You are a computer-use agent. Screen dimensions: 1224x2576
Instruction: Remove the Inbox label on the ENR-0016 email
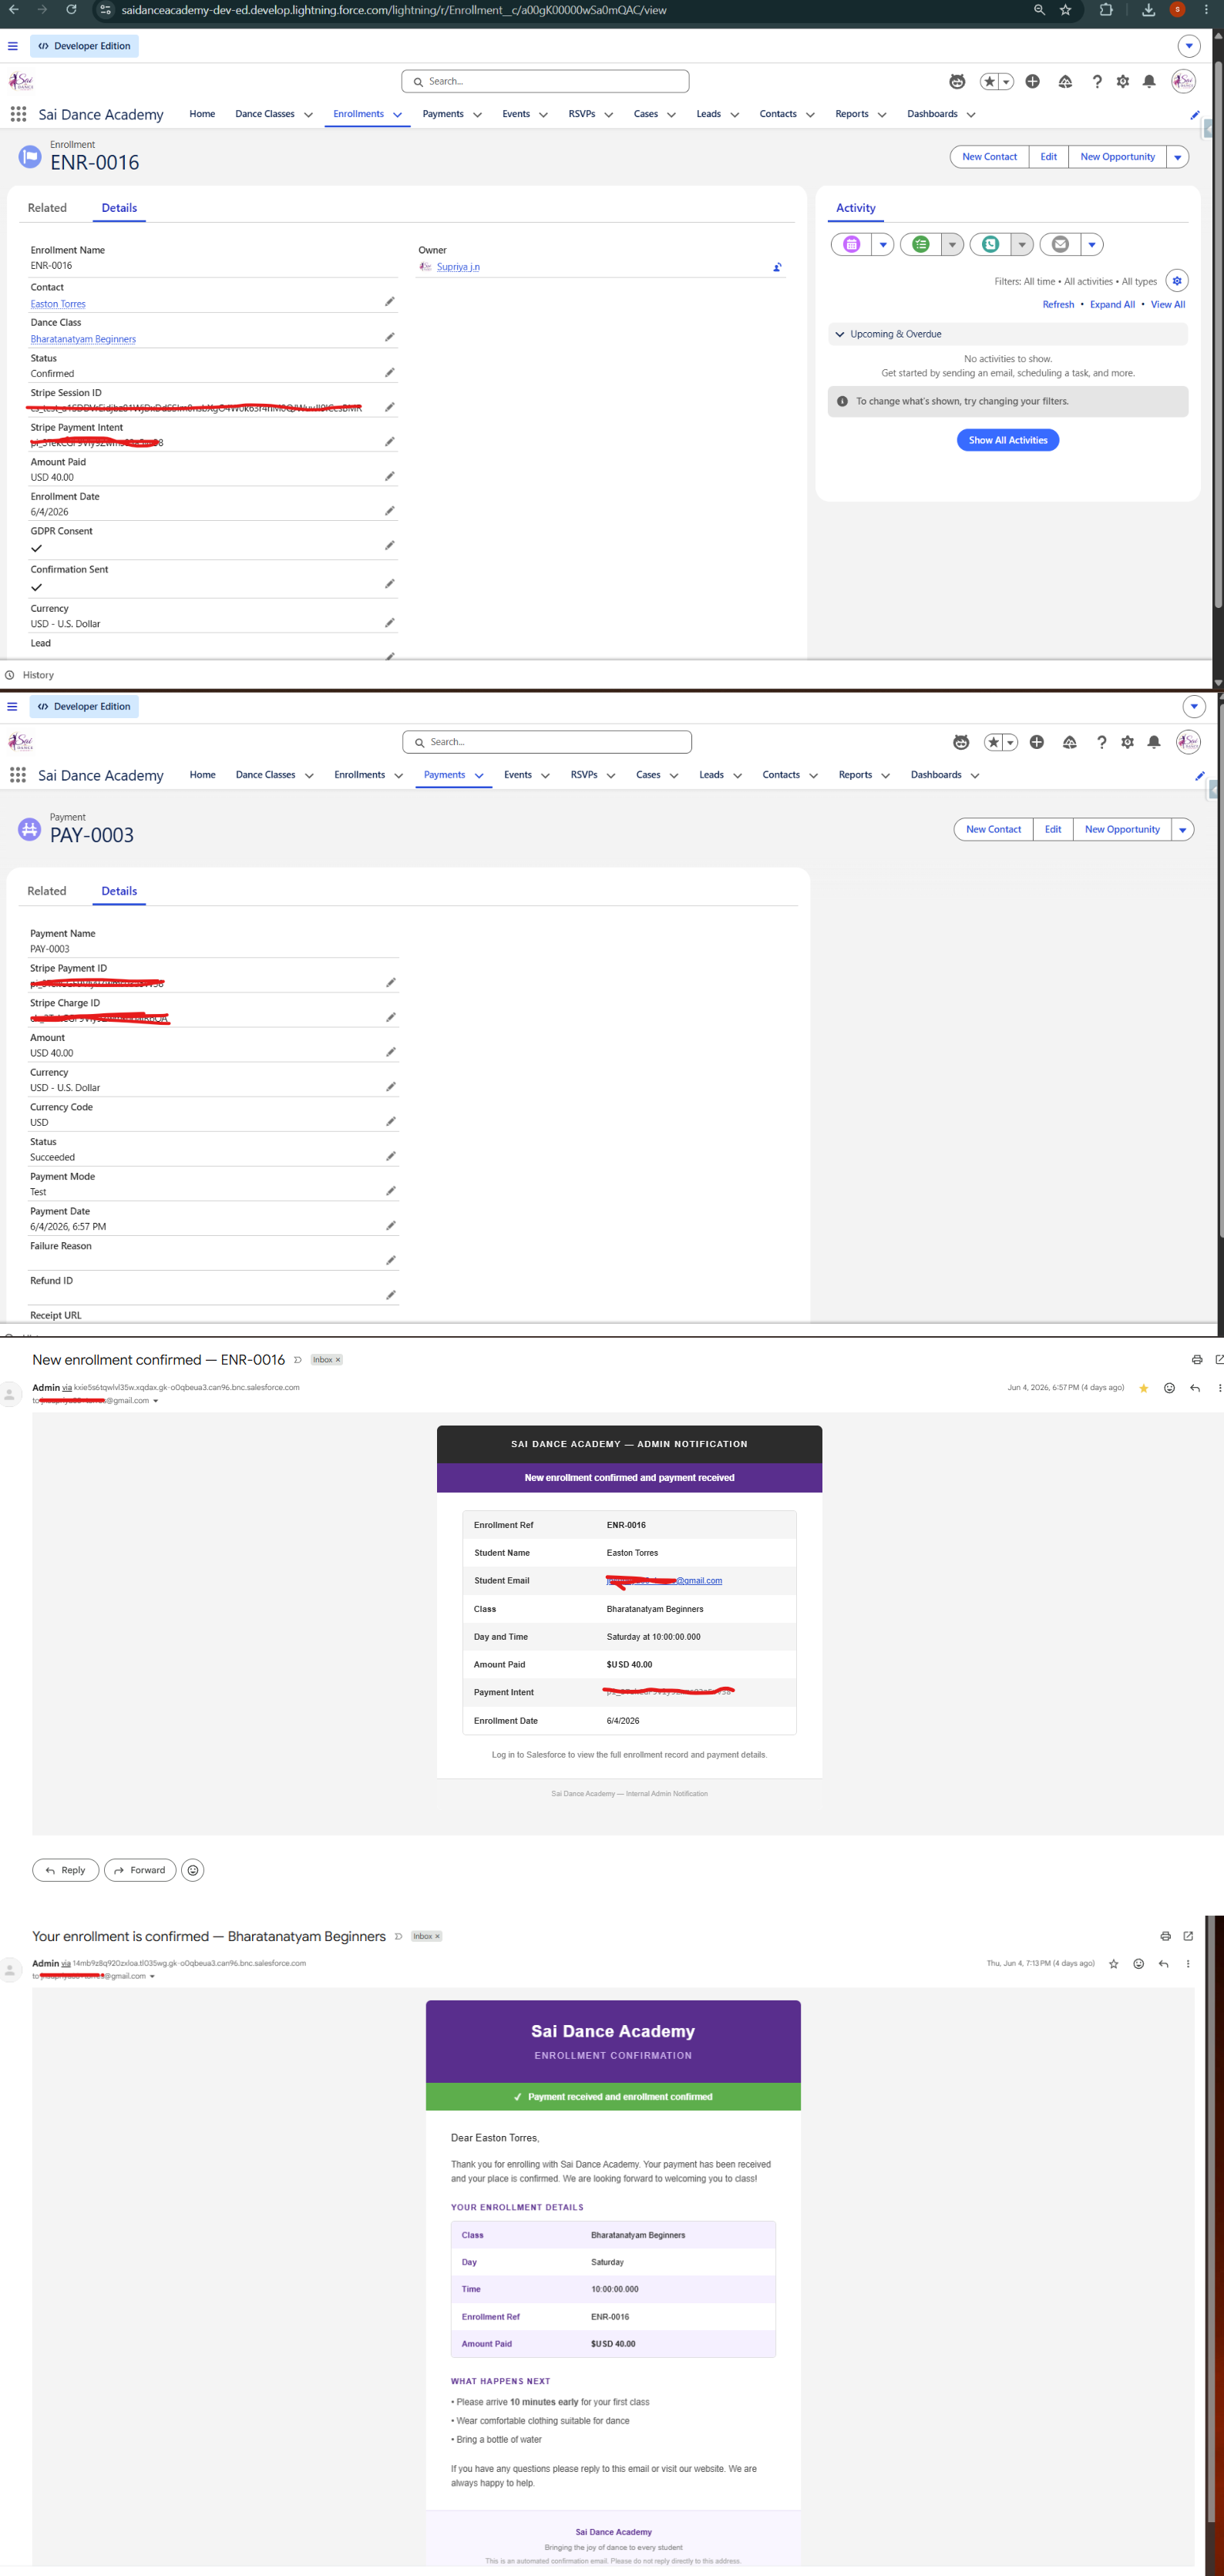pos(338,1360)
